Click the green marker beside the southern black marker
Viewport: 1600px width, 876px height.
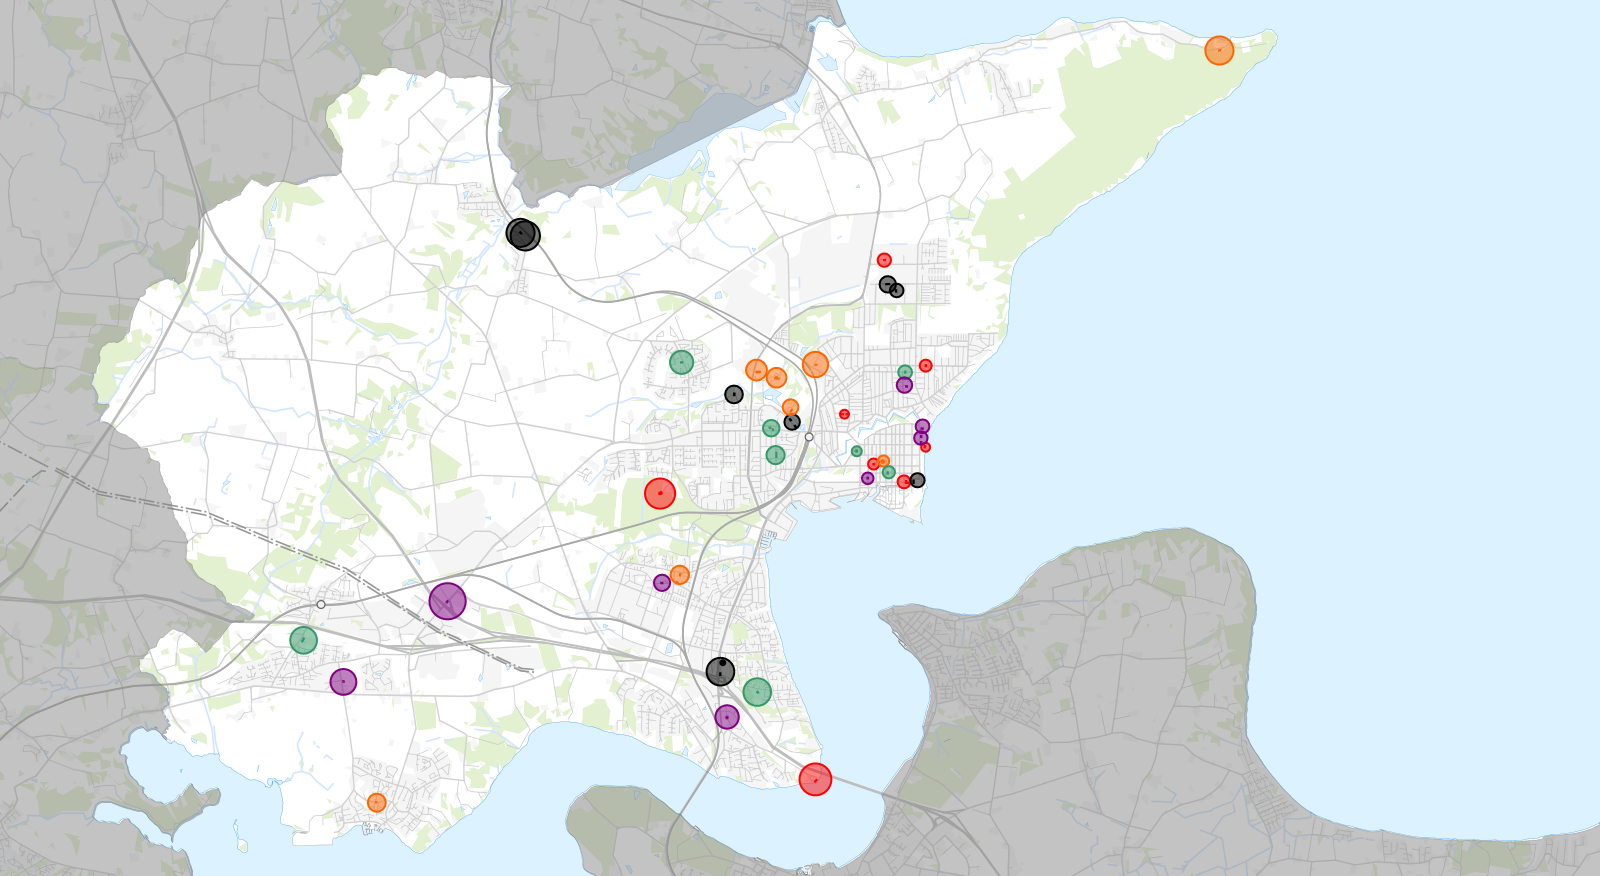pos(757,691)
